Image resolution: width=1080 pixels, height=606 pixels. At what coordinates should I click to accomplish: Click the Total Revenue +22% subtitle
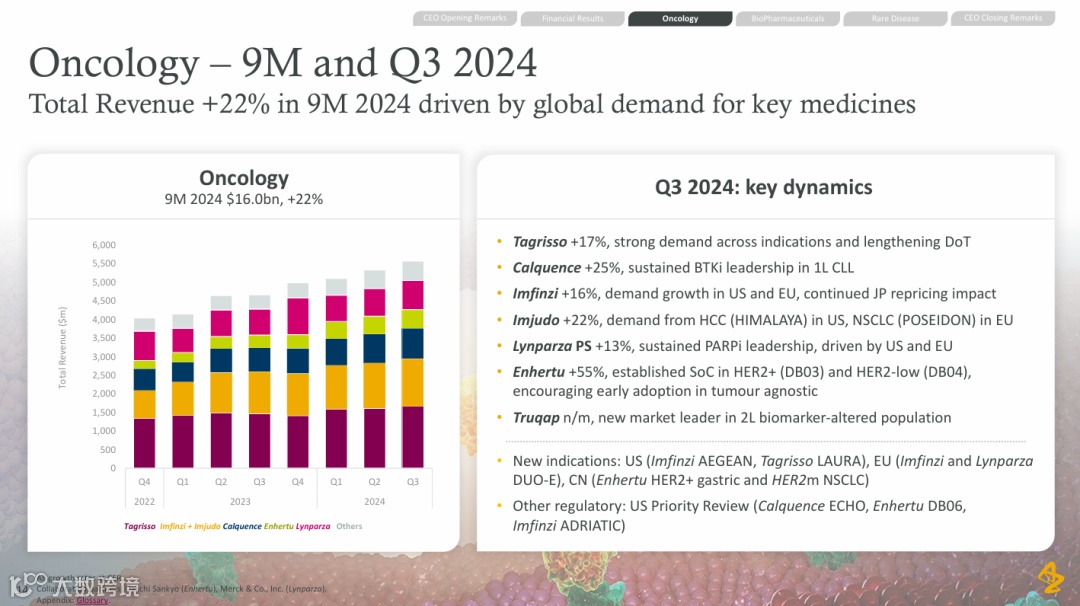[472, 104]
